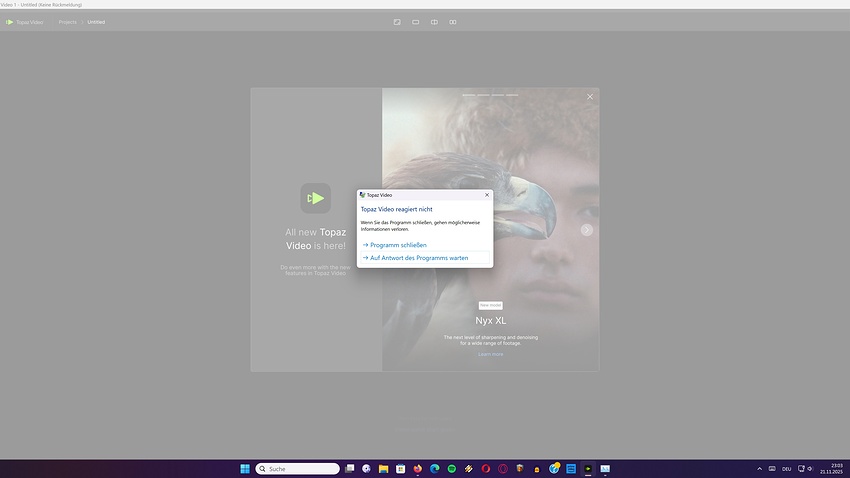Go to next welcome slide arrow
Viewport: 850px width, 478px height.
pos(587,230)
